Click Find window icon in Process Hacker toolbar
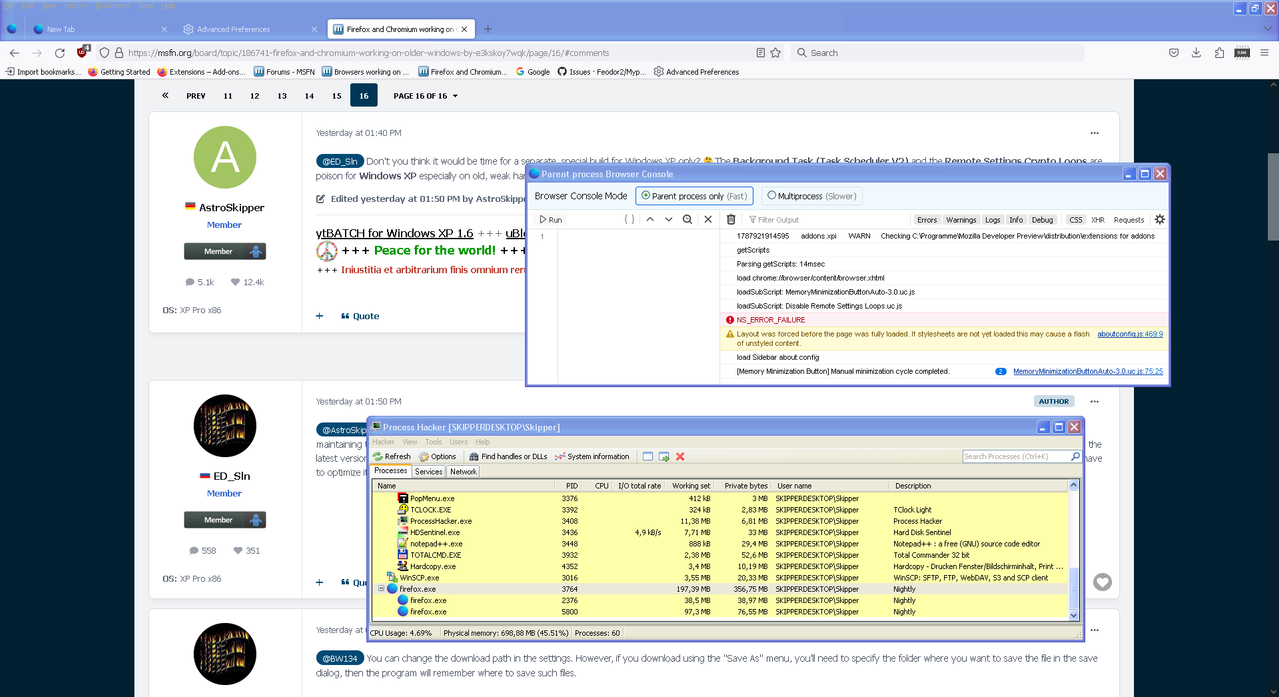 pyautogui.click(x=648, y=456)
